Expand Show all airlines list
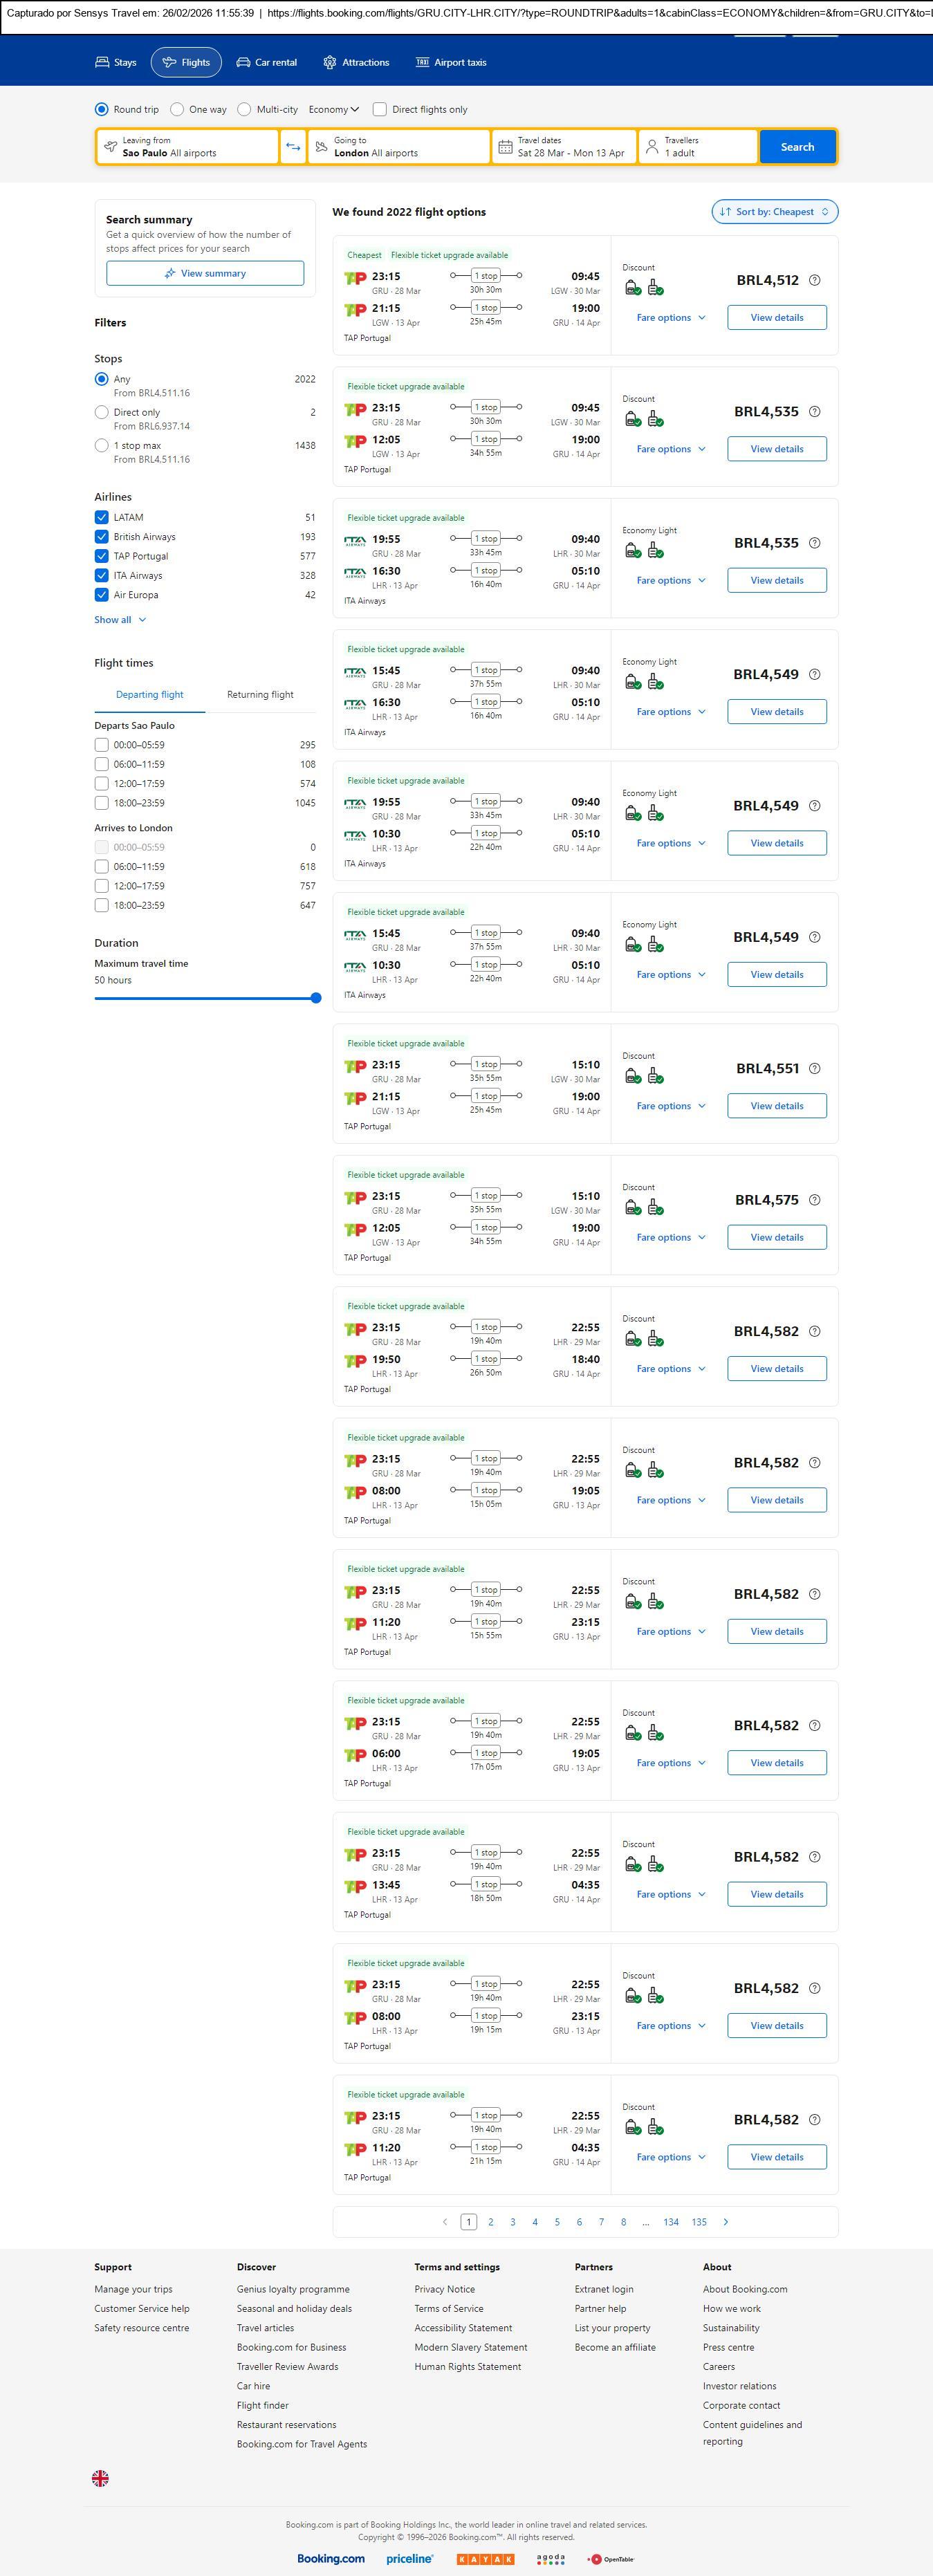Screen dimensions: 933x2576 pos(120,620)
